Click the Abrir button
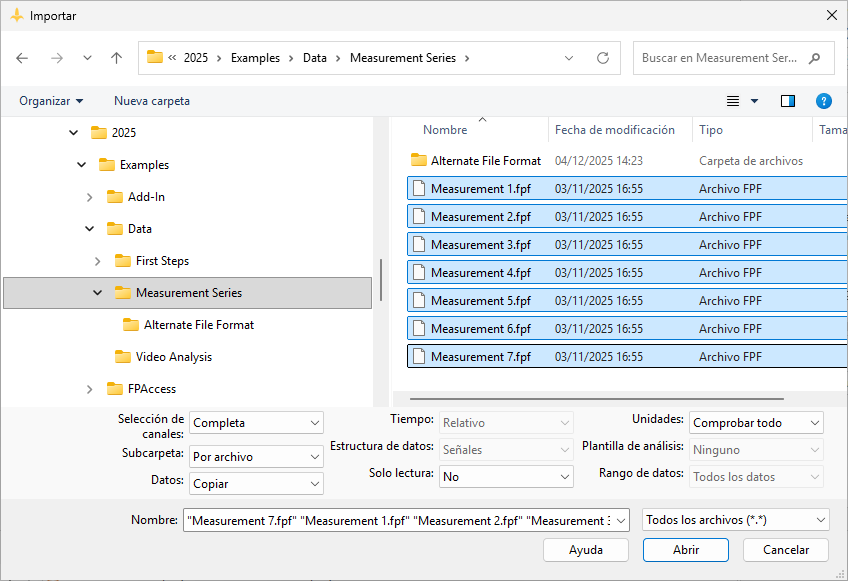 (686, 550)
